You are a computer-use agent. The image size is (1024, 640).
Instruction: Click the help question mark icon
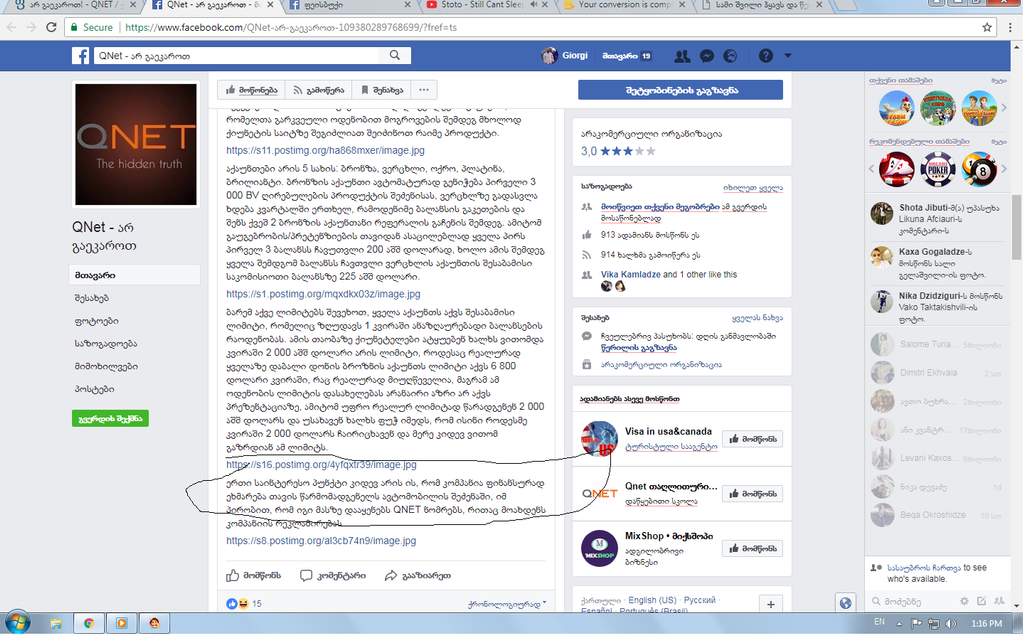coord(765,56)
